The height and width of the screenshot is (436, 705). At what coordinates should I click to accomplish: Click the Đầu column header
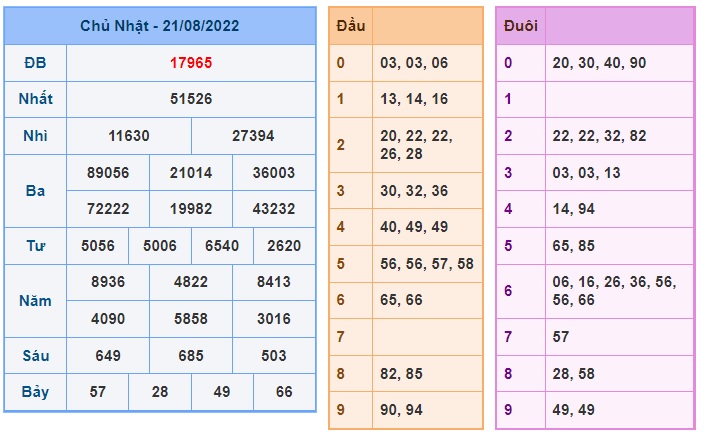[351, 26]
